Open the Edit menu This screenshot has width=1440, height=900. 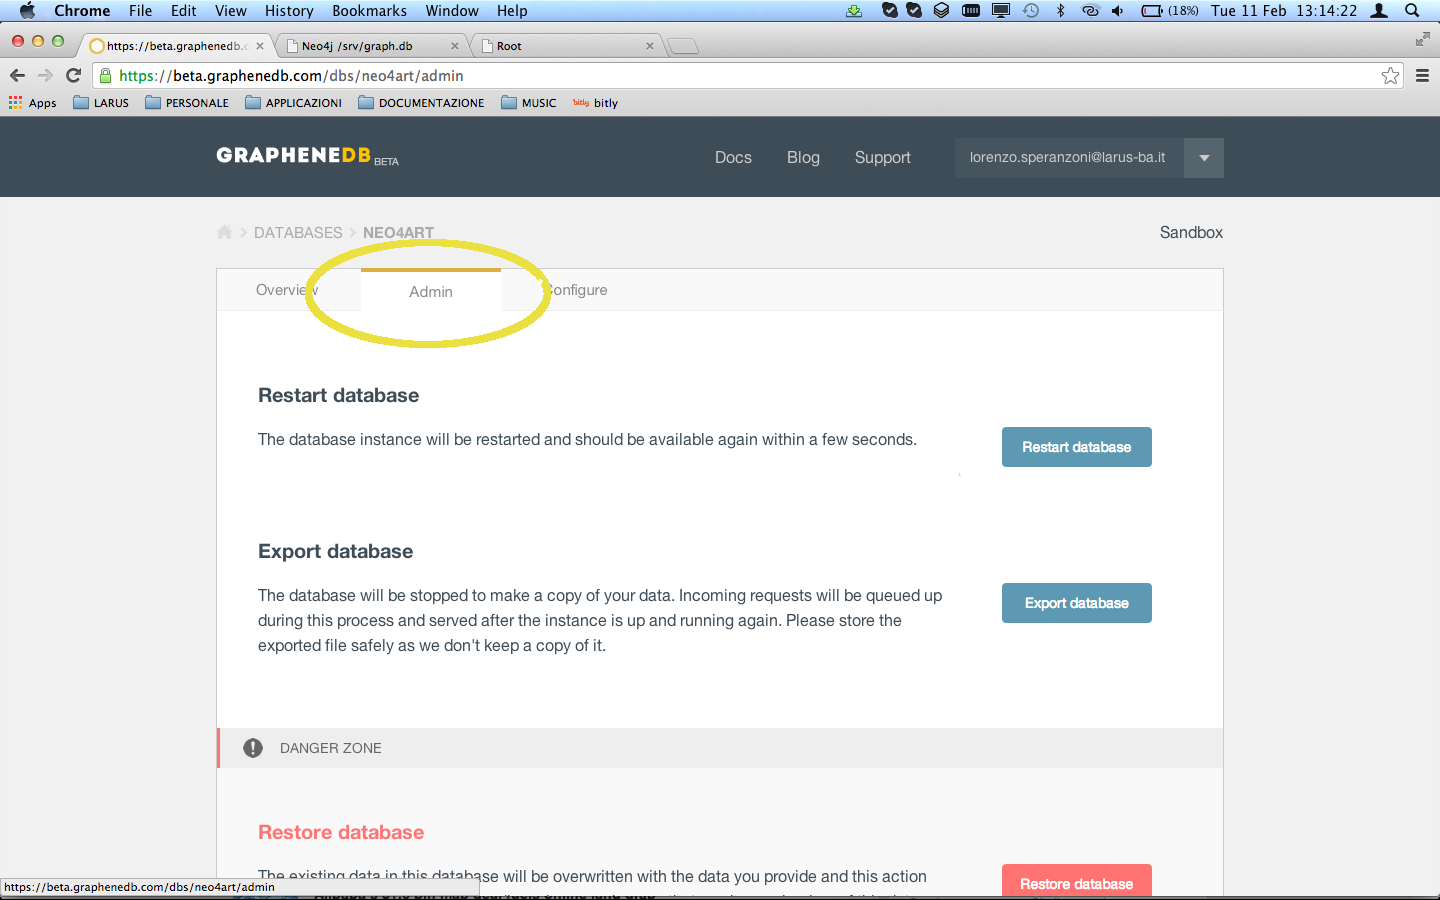pos(183,10)
